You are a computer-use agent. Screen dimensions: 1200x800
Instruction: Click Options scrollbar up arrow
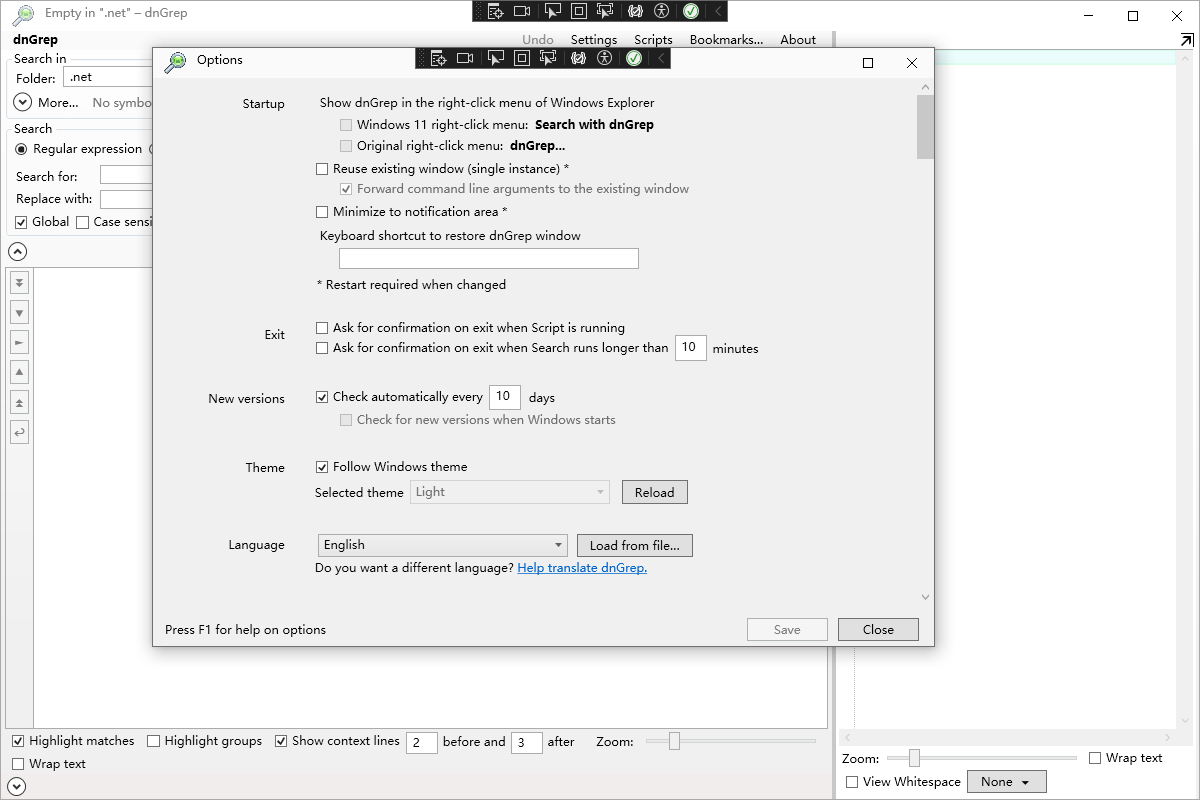925,87
